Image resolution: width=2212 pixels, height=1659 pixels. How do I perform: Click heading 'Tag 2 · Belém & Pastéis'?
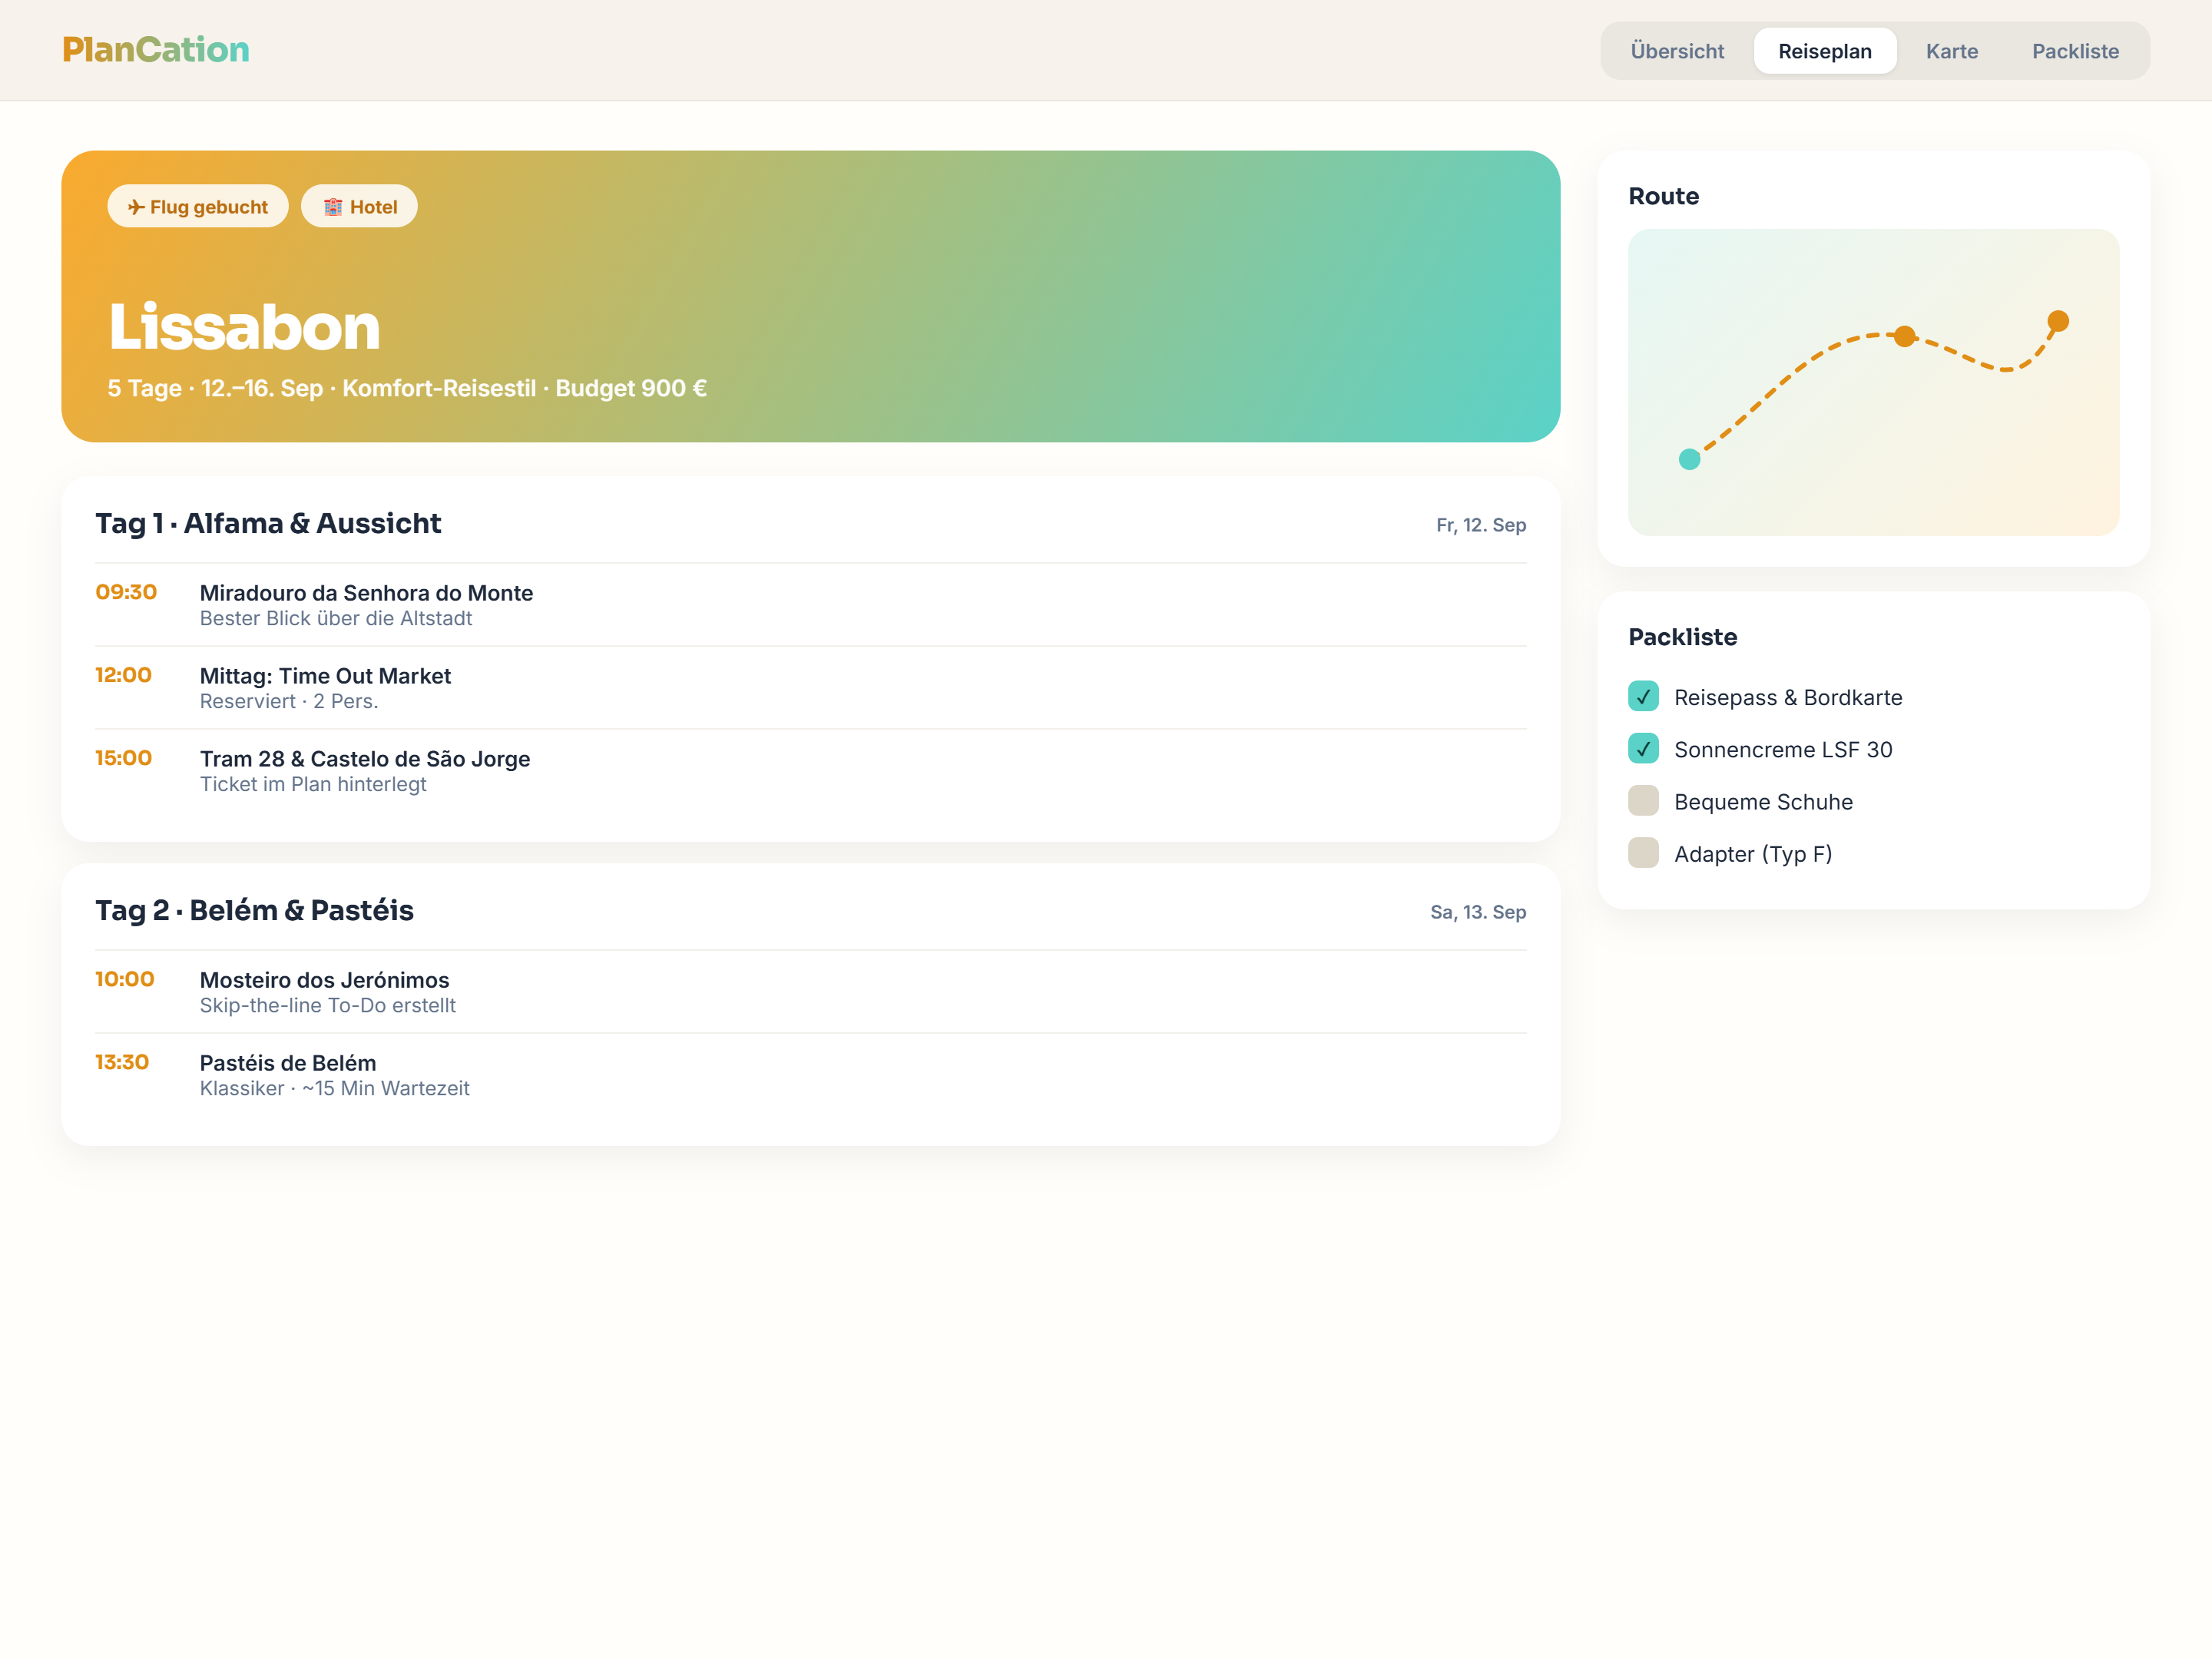tap(254, 910)
